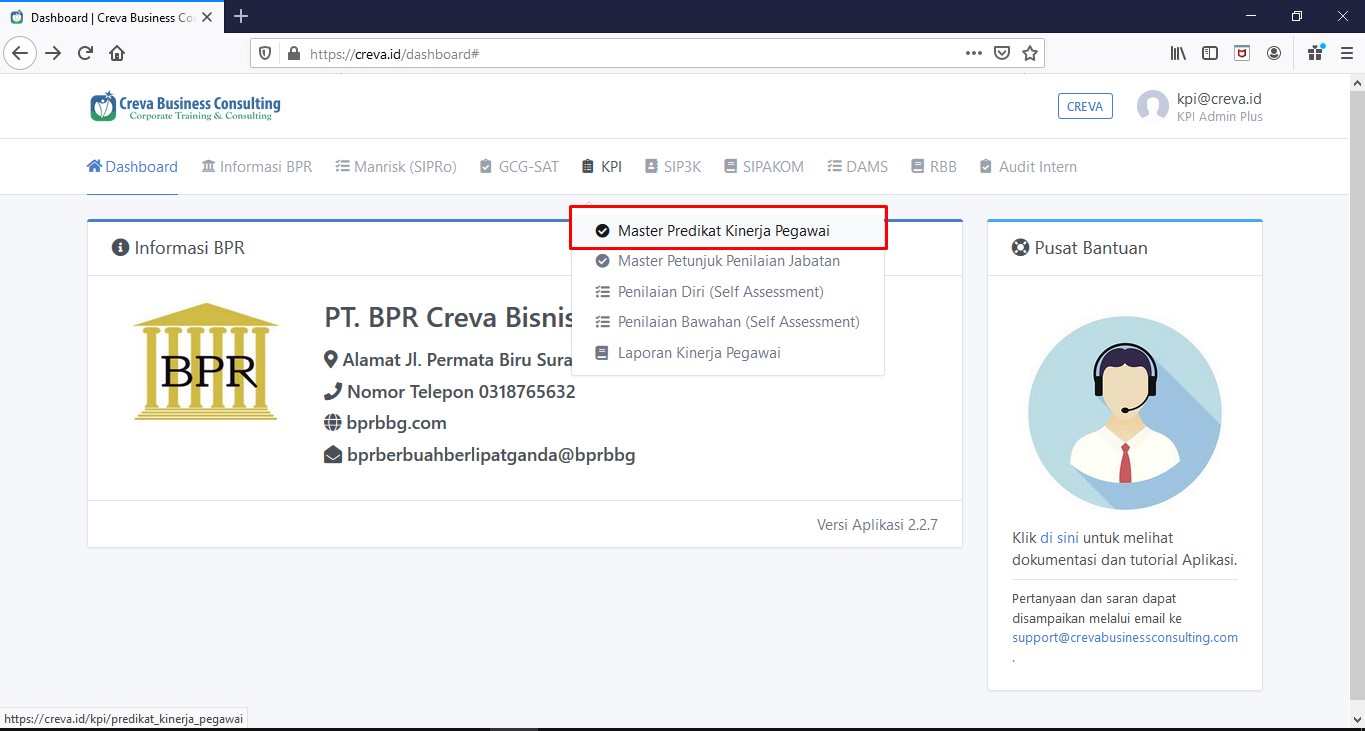Reload the current page

click(85, 53)
